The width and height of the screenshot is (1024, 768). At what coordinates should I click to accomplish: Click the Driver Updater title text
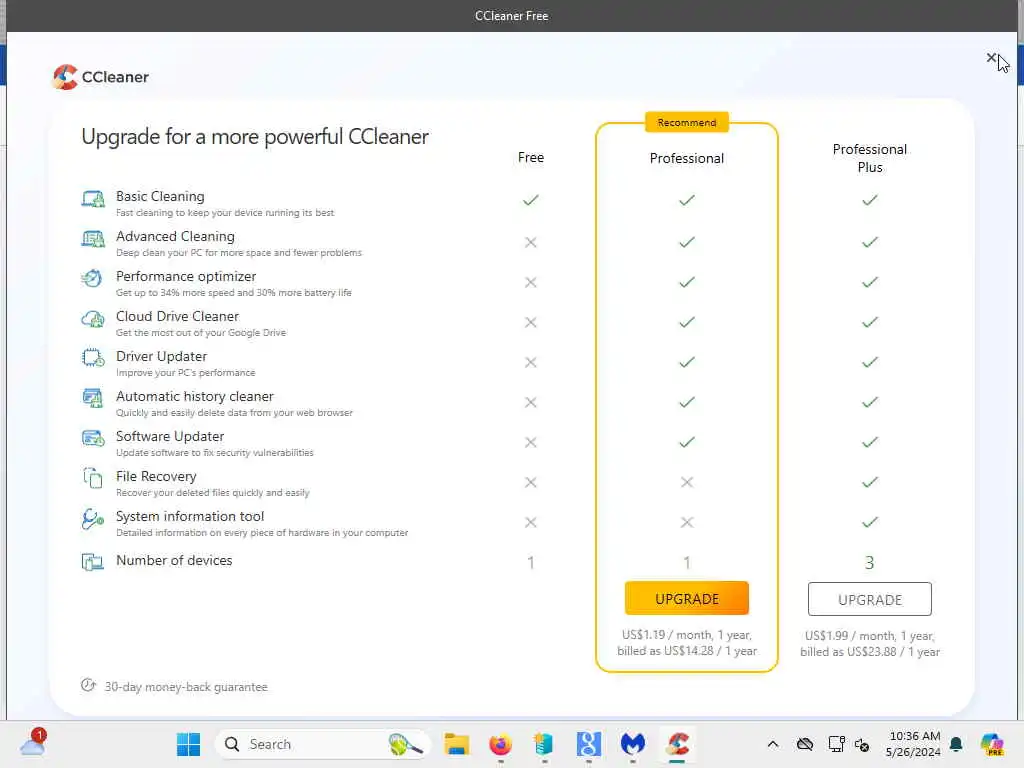(x=161, y=356)
